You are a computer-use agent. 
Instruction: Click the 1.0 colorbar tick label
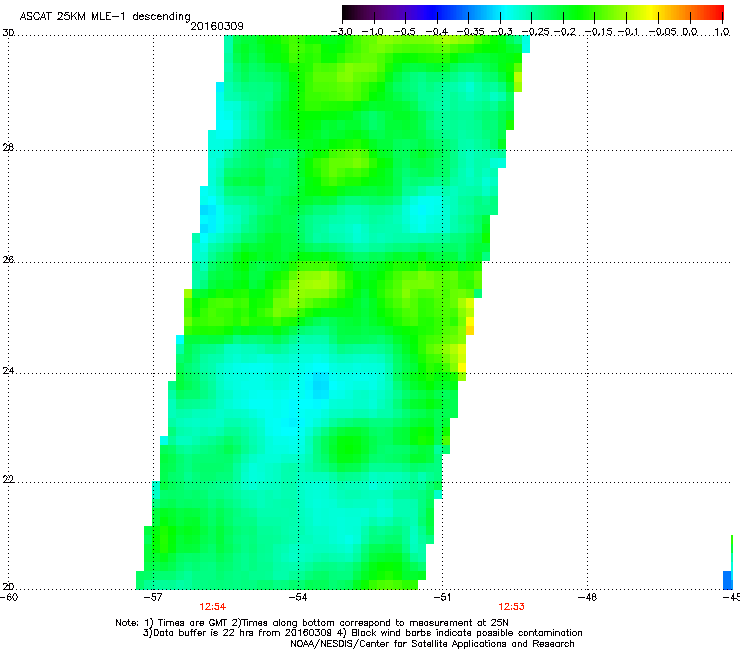click(722, 32)
